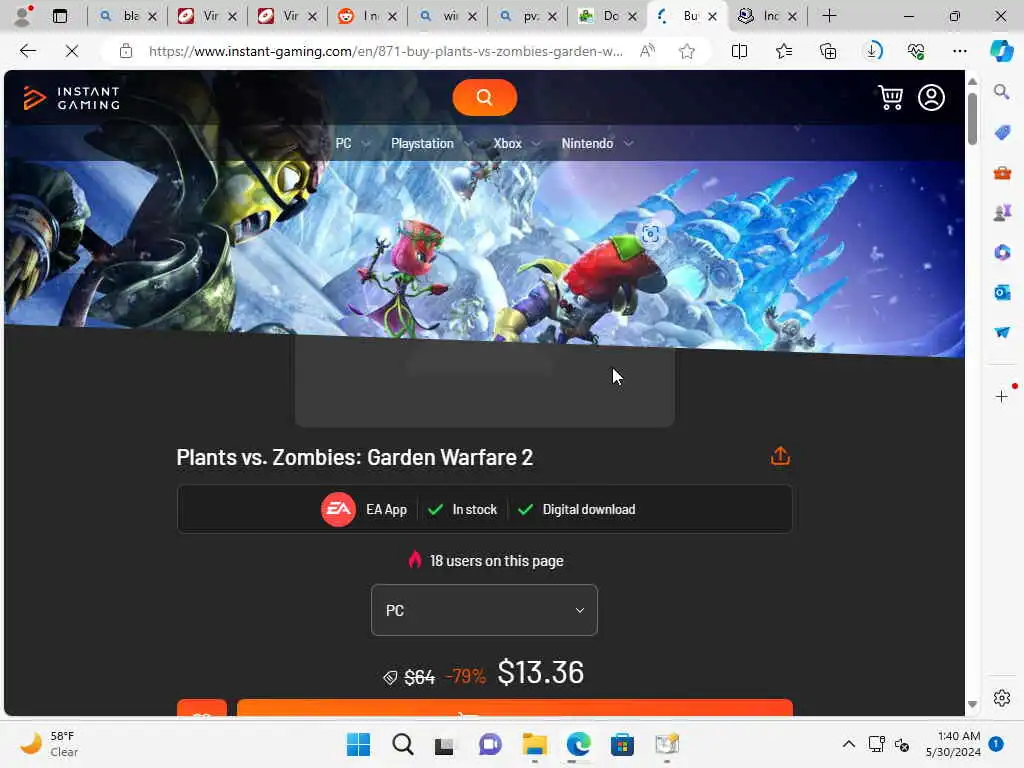Viewport: 1024px width, 768px height.
Task: Click the page URL address bar
Action: tap(385, 51)
